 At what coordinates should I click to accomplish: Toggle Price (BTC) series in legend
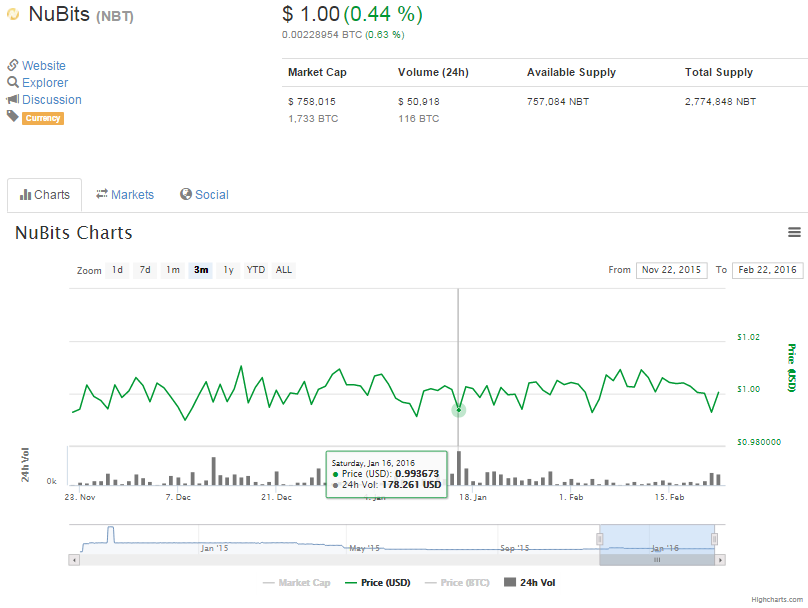click(x=457, y=583)
